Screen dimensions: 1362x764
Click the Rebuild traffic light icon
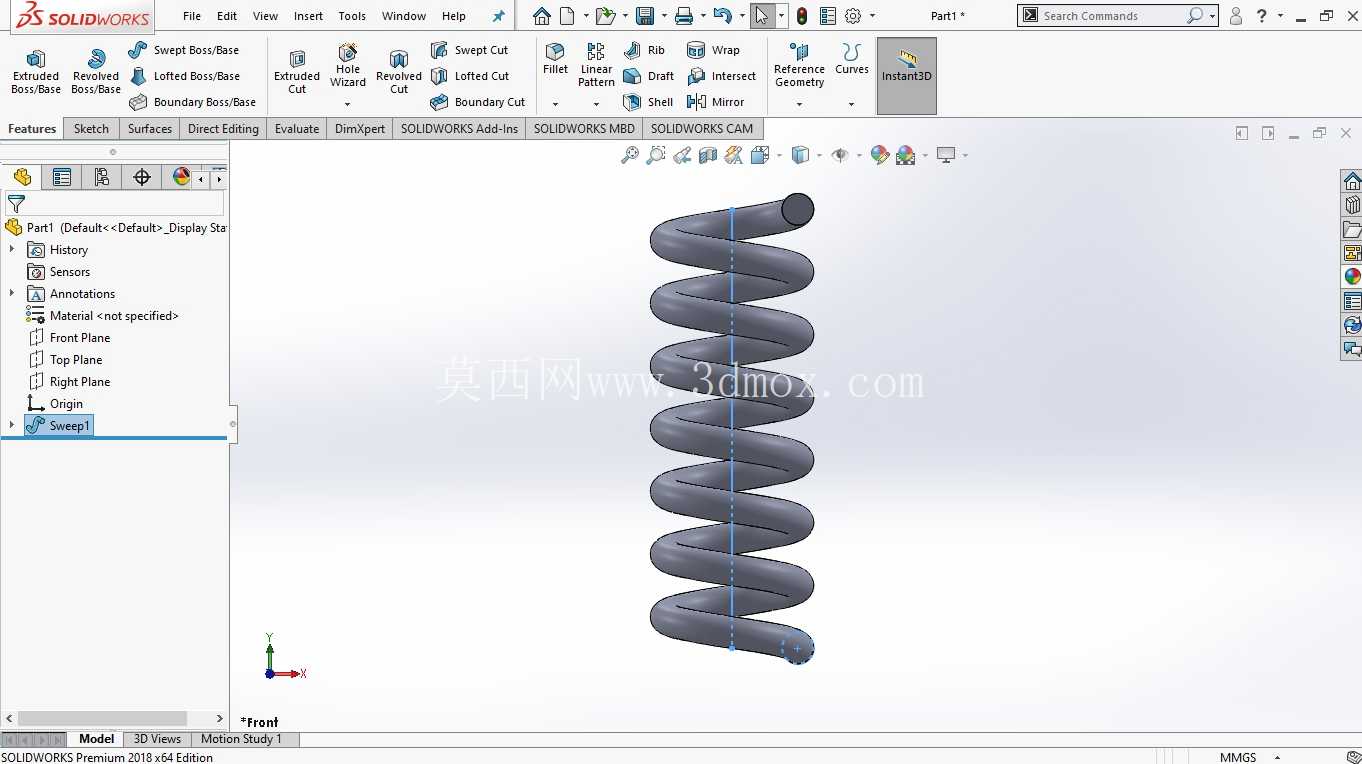point(802,16)
